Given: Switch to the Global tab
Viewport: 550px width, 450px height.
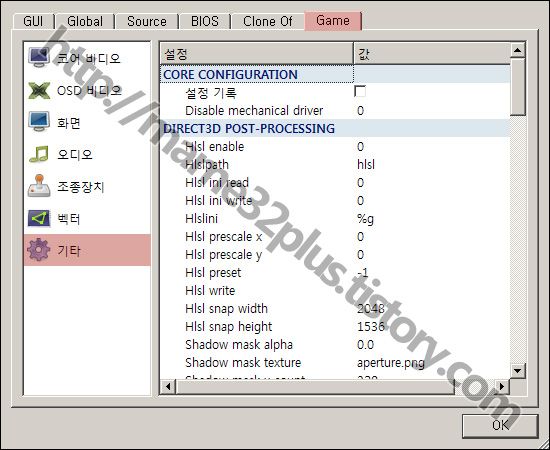Looking at the screenshot, I should (85, 21).
